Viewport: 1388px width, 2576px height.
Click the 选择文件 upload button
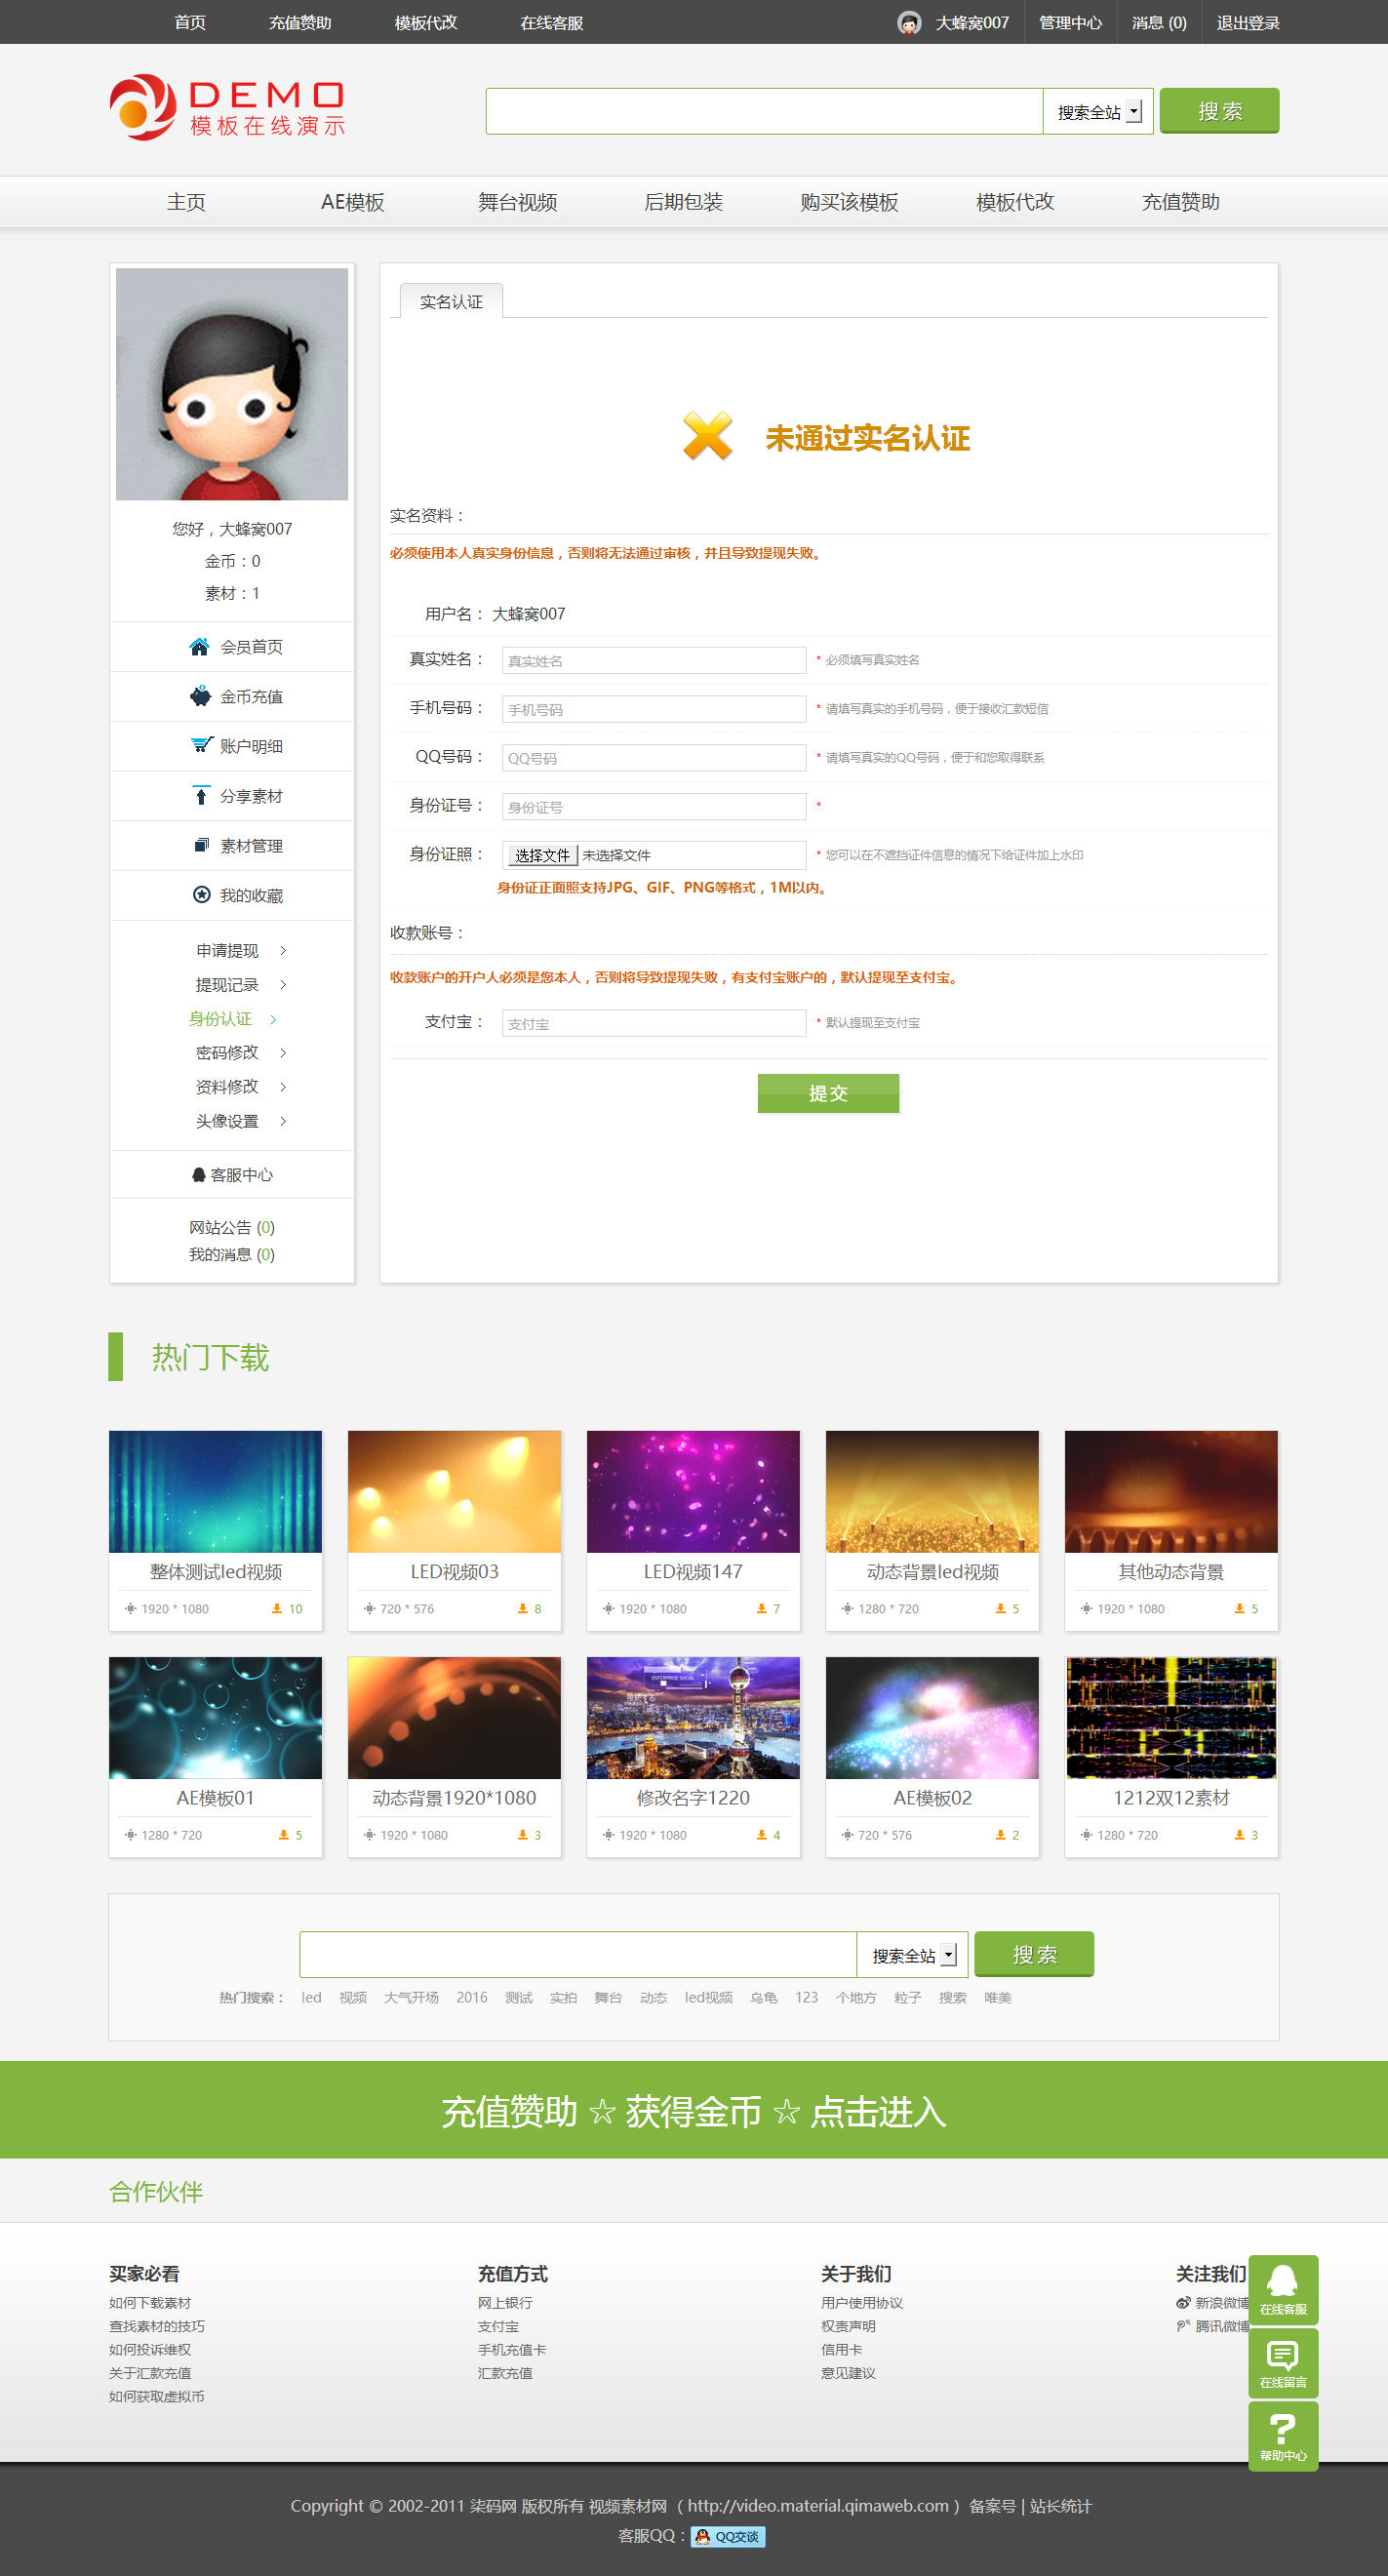pyautogui.click(x=541, y=855)
